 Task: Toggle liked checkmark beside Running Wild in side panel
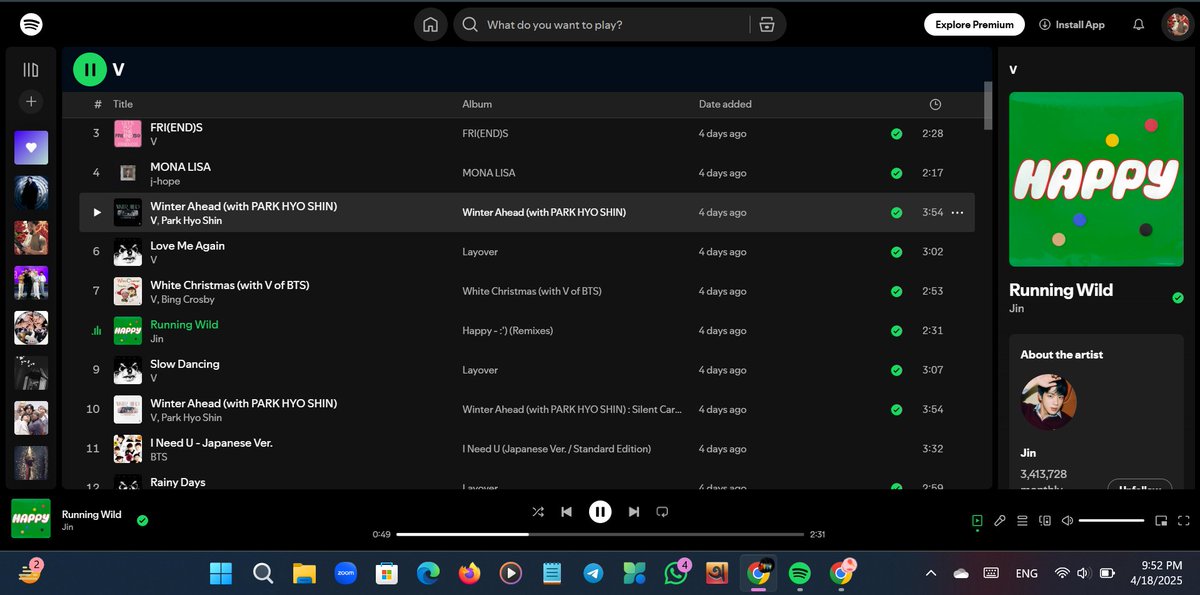pyautogui.click(x=1177, y=297)
